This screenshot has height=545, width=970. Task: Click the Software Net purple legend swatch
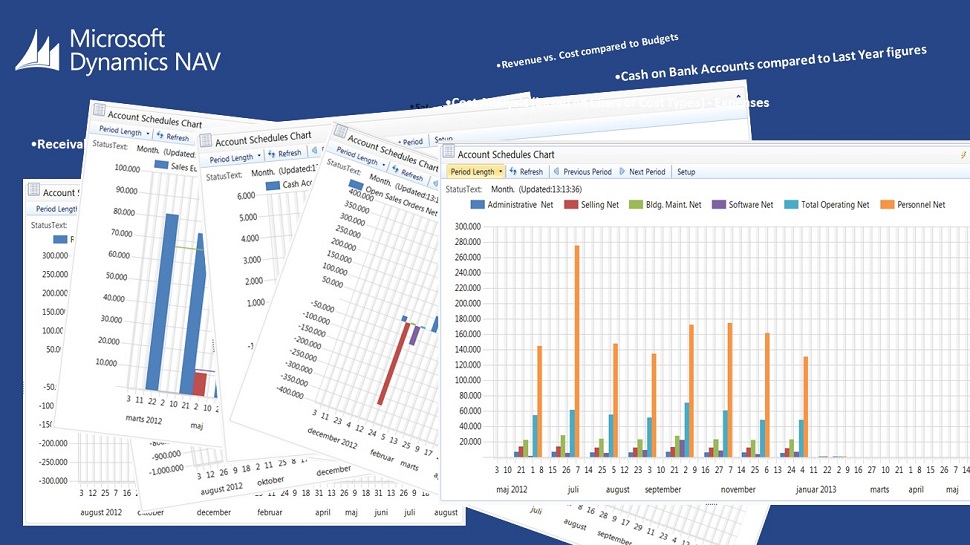click(x=718, y=204)
